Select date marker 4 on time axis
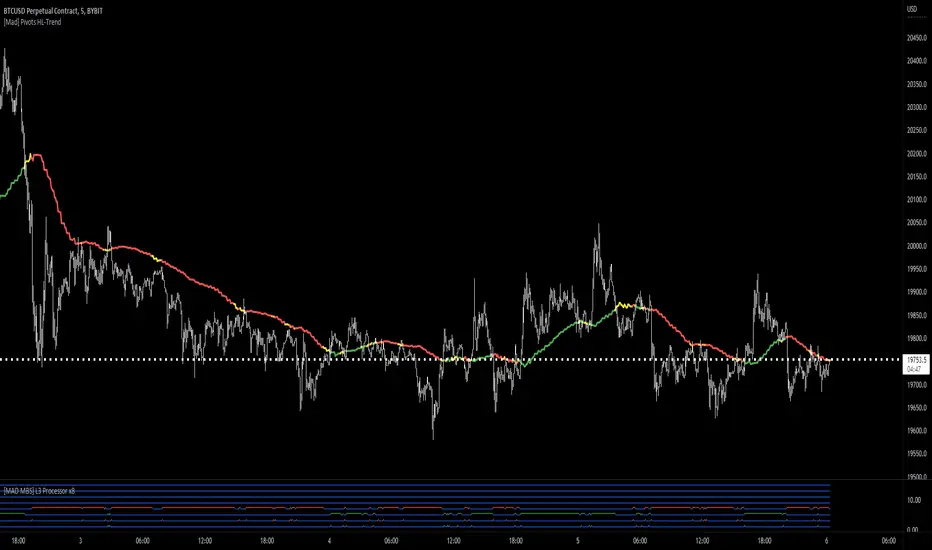 tap(330, 541)
